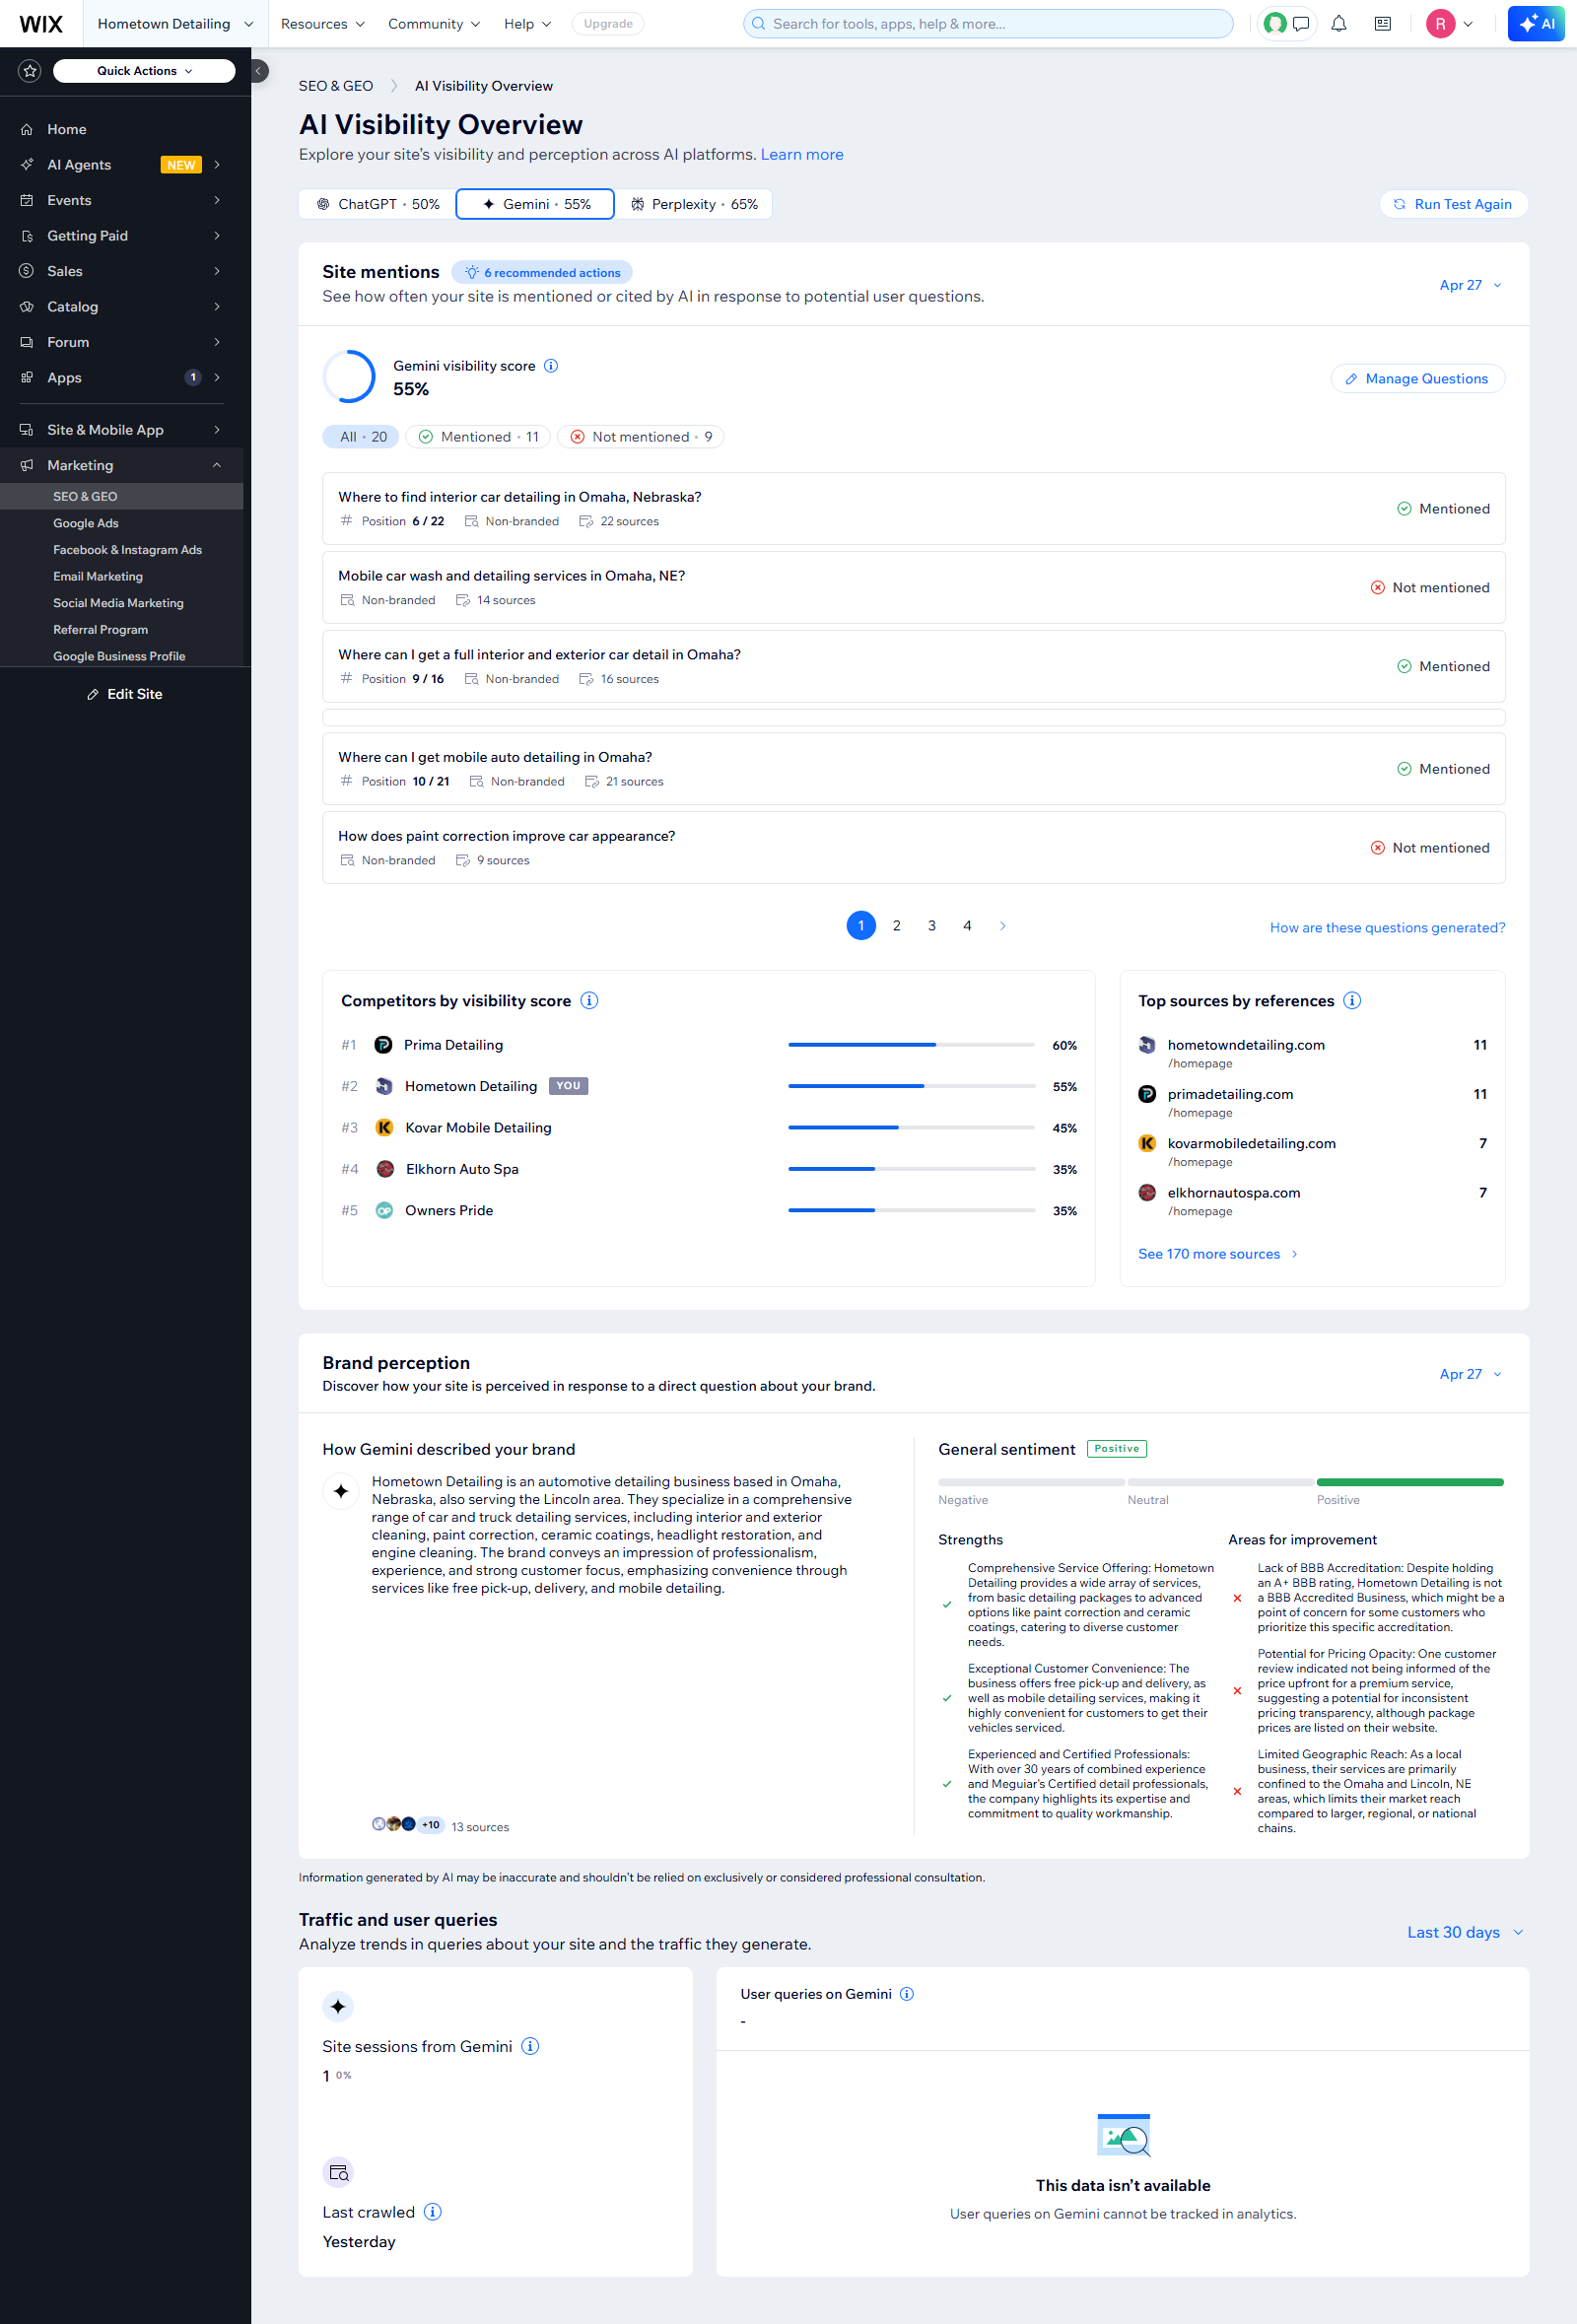Select the Gemini 55% tab

click(535, 204)
